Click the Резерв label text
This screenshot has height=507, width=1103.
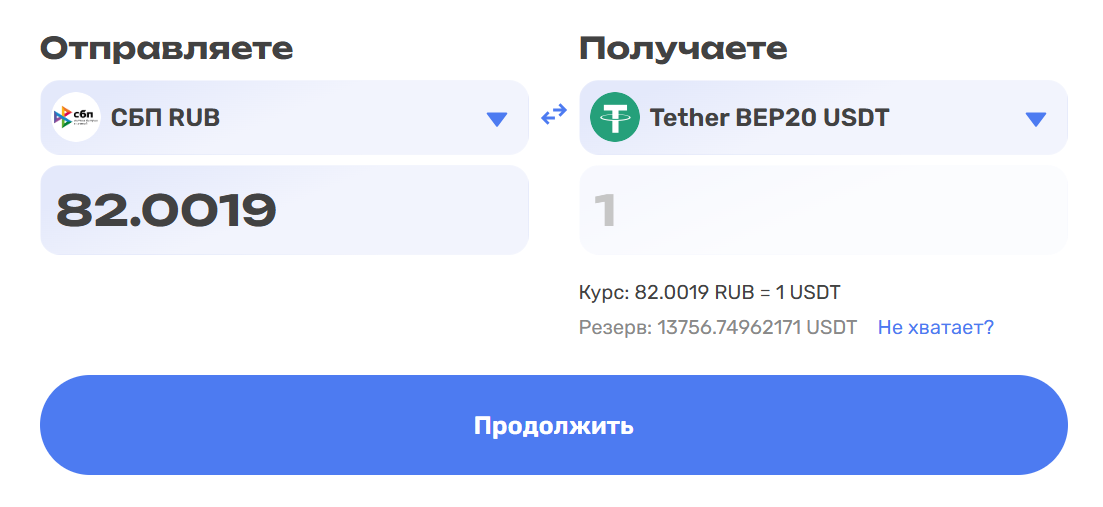pos(616,327)
